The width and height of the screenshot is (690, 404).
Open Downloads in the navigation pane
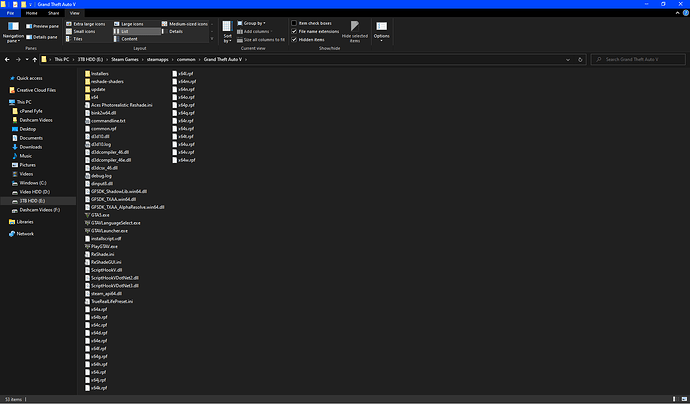click(29, 147)
